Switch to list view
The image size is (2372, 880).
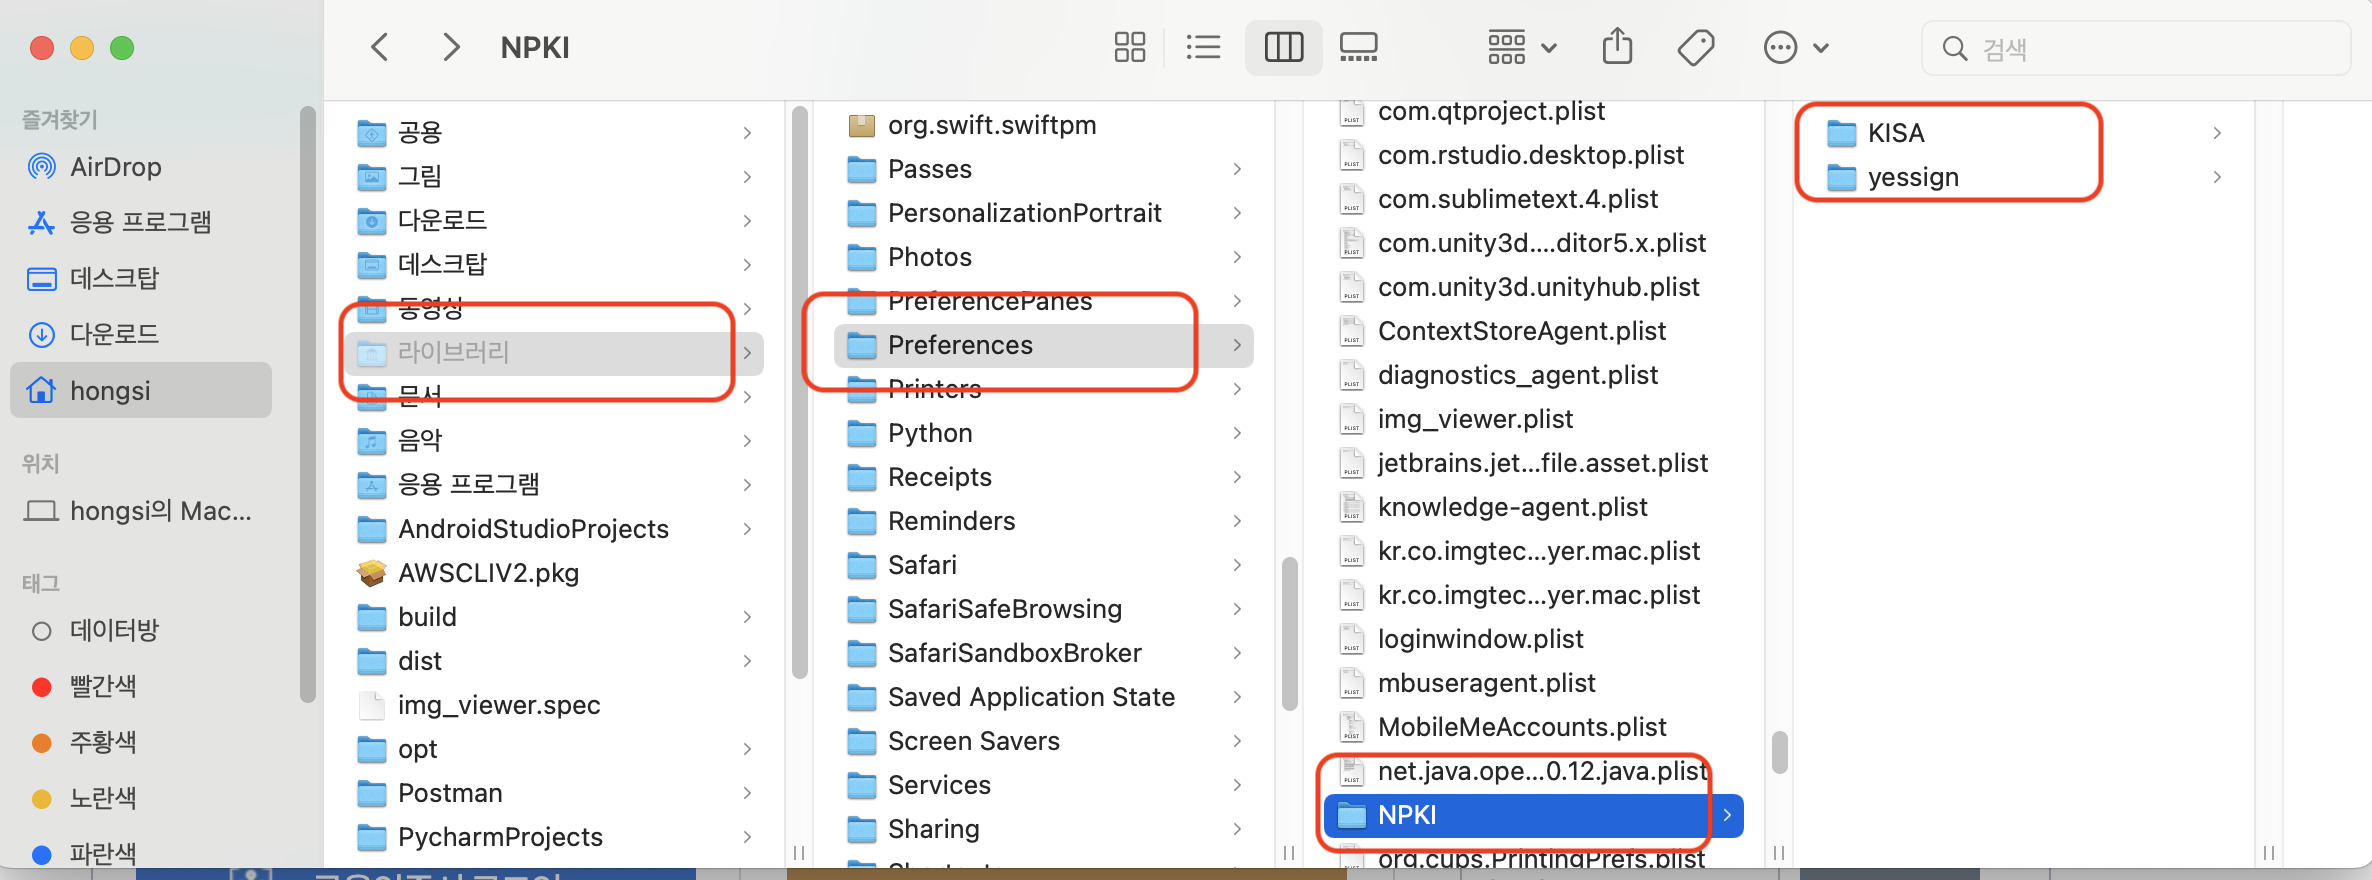pyautogui.click(x=1203, y=47)
